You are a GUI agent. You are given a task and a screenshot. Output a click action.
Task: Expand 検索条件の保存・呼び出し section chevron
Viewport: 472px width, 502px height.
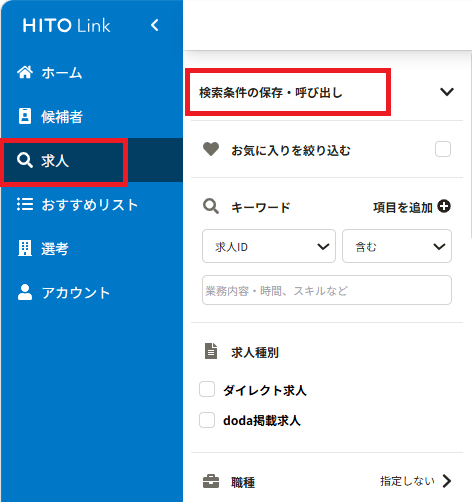[447, 92]
